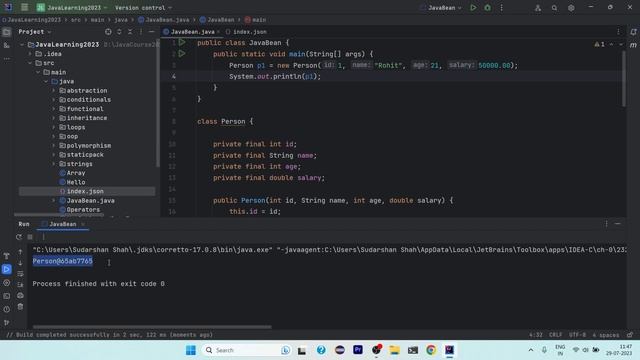Select the JavaBean tab in Run panel
The width and height of the screenshot is (640, 360).
pos(63,224)
